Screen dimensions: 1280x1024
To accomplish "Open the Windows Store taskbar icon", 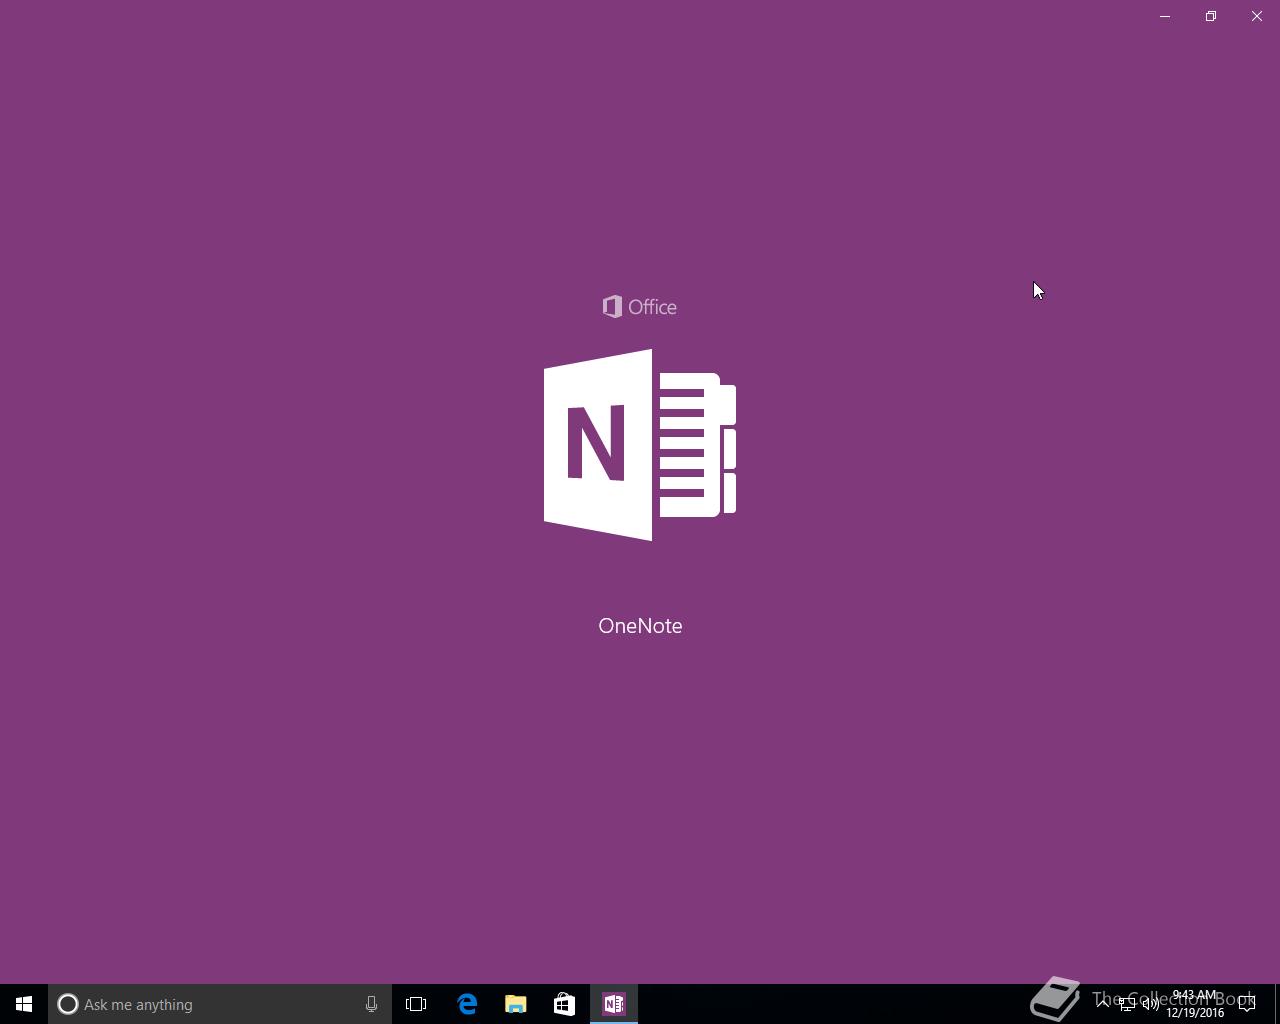I will (565, 1004).
